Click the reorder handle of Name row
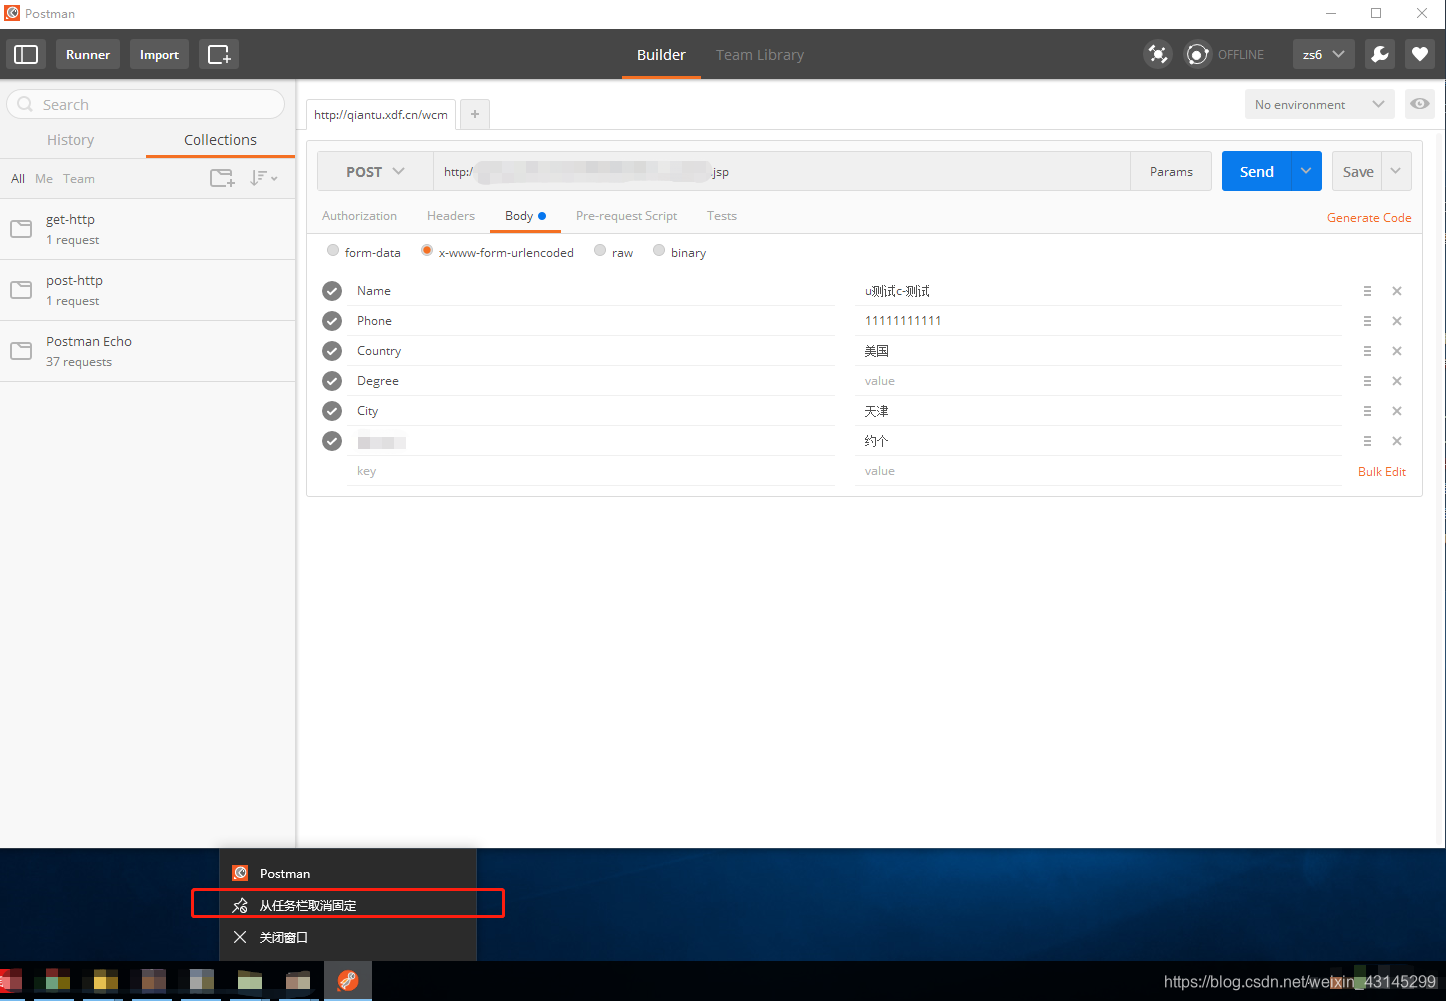This screenshot has height=1001, width=1446. [x=1367, y=291]
